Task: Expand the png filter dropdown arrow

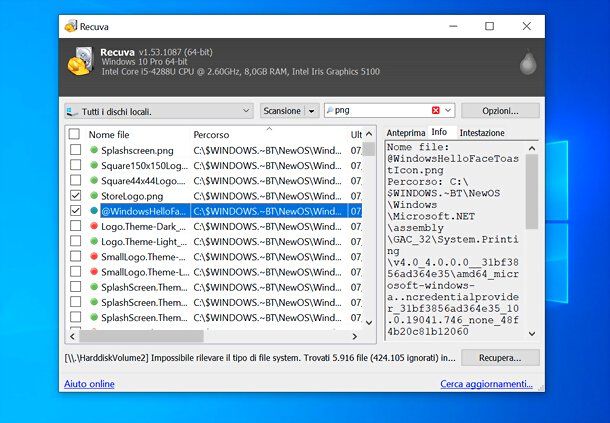Action: 448,111
